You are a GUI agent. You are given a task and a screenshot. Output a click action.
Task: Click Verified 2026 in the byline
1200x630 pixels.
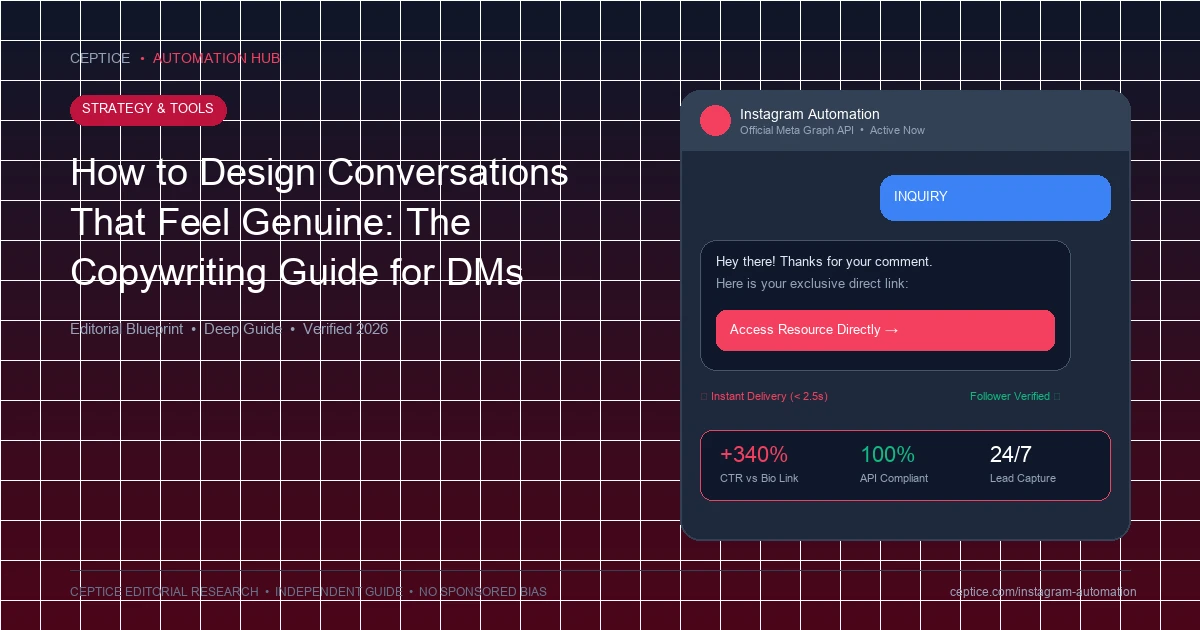click(345, 329)
